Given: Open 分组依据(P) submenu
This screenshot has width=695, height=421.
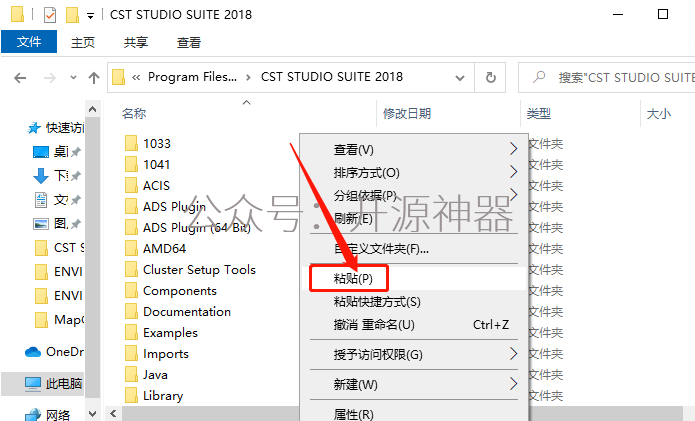Looking at the screenshot, I should (x=414, y=195).
